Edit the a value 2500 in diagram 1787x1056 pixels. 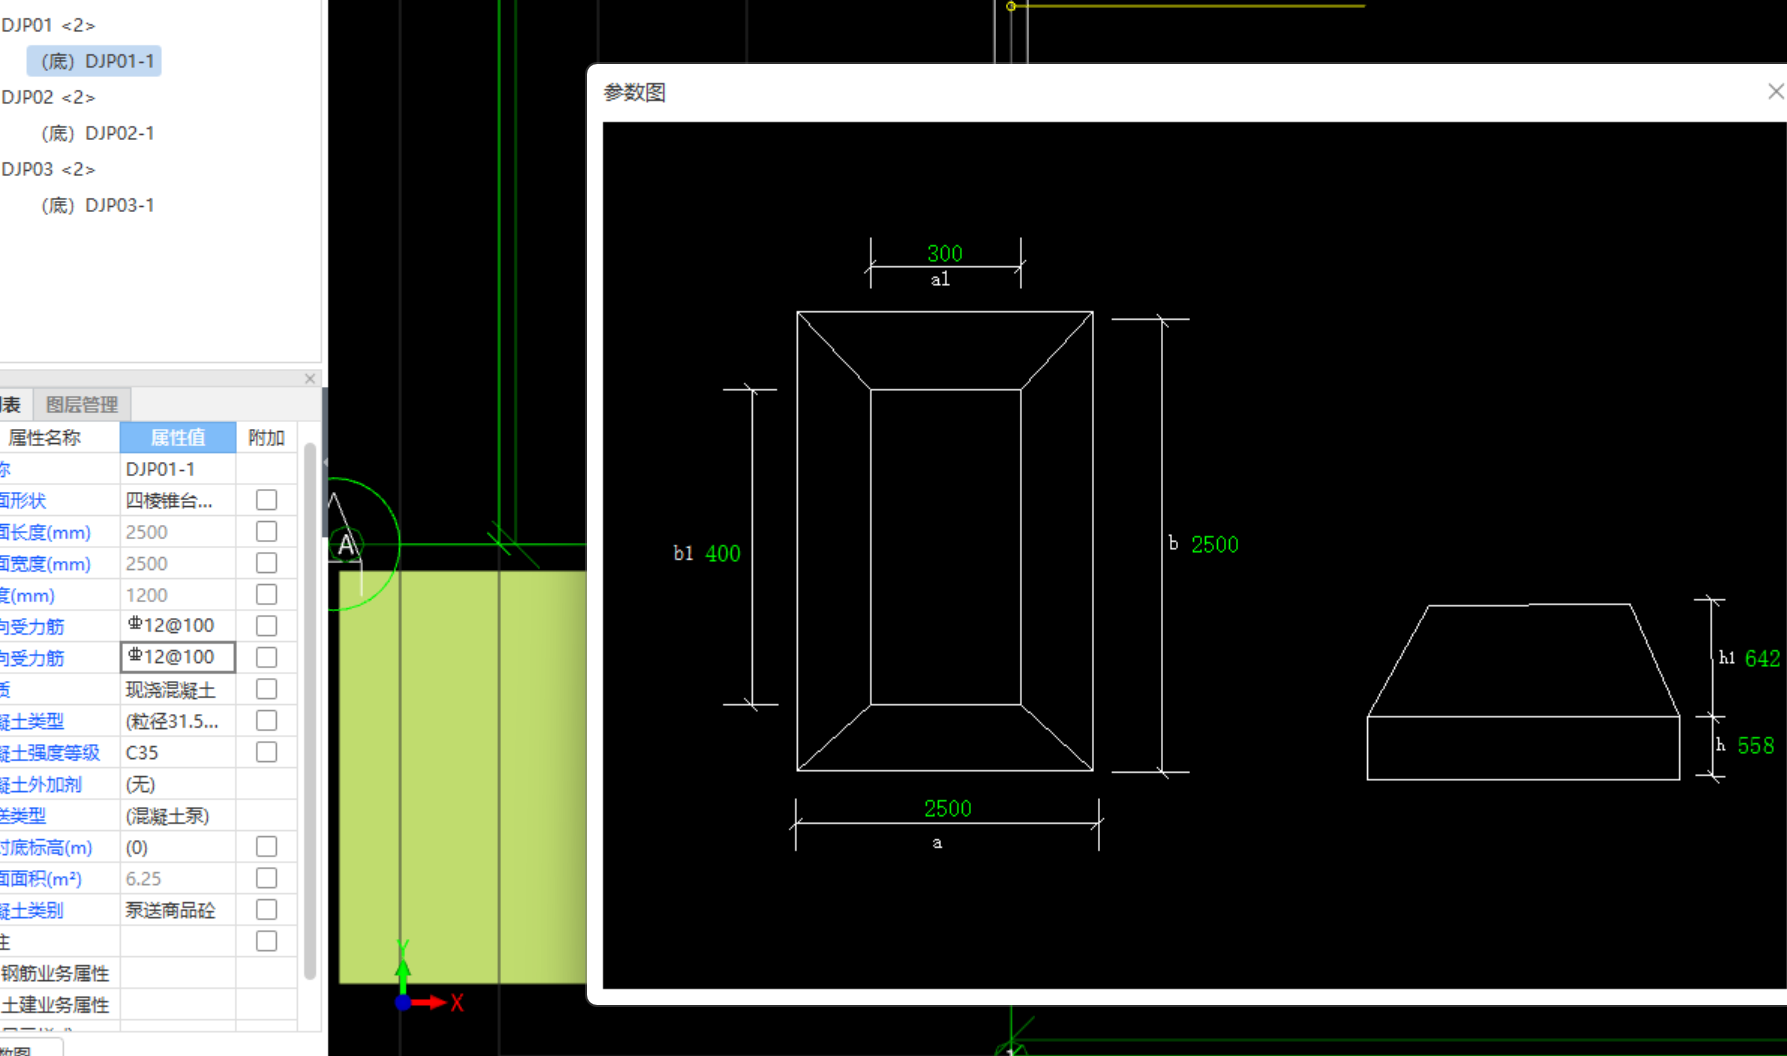pyautogui.click(x=947, y=808)
